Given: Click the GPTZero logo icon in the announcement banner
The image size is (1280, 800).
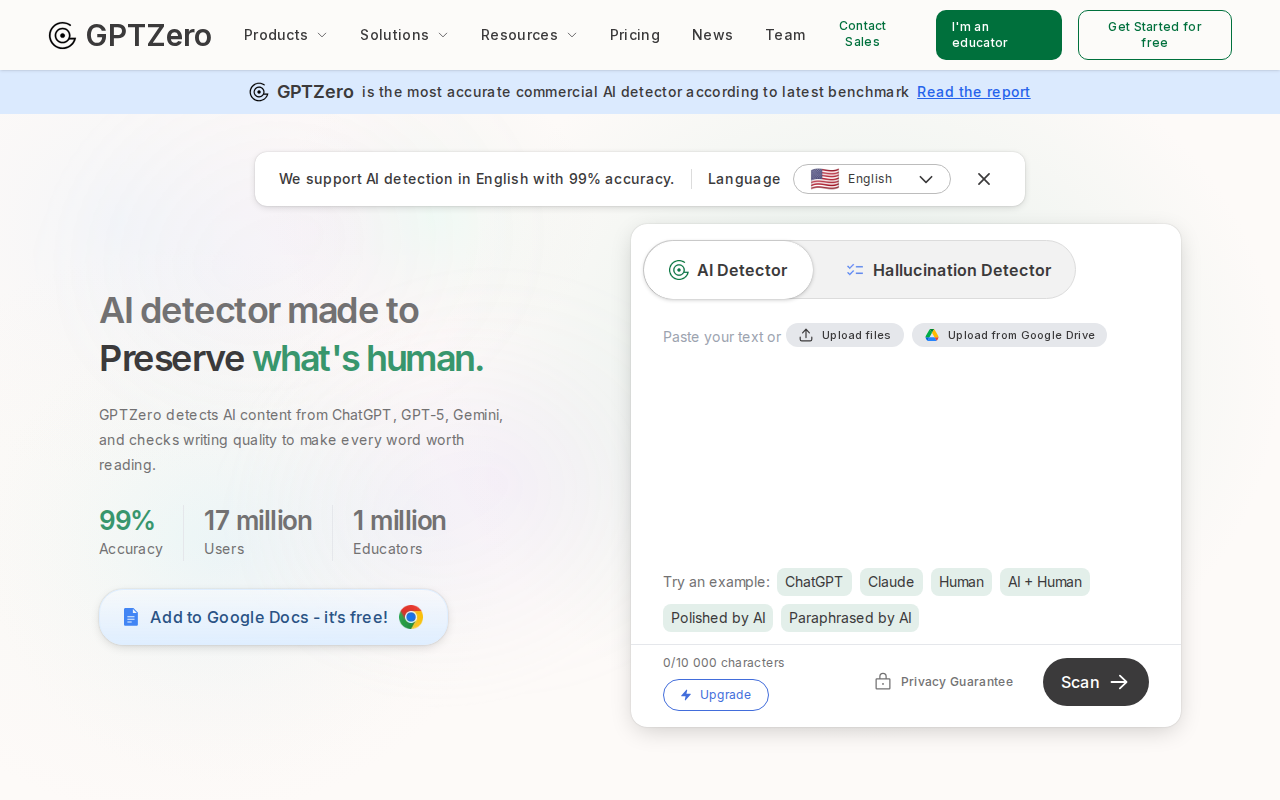Looking at the screenshot, I should pyautogui.click(x=259, y=92).
